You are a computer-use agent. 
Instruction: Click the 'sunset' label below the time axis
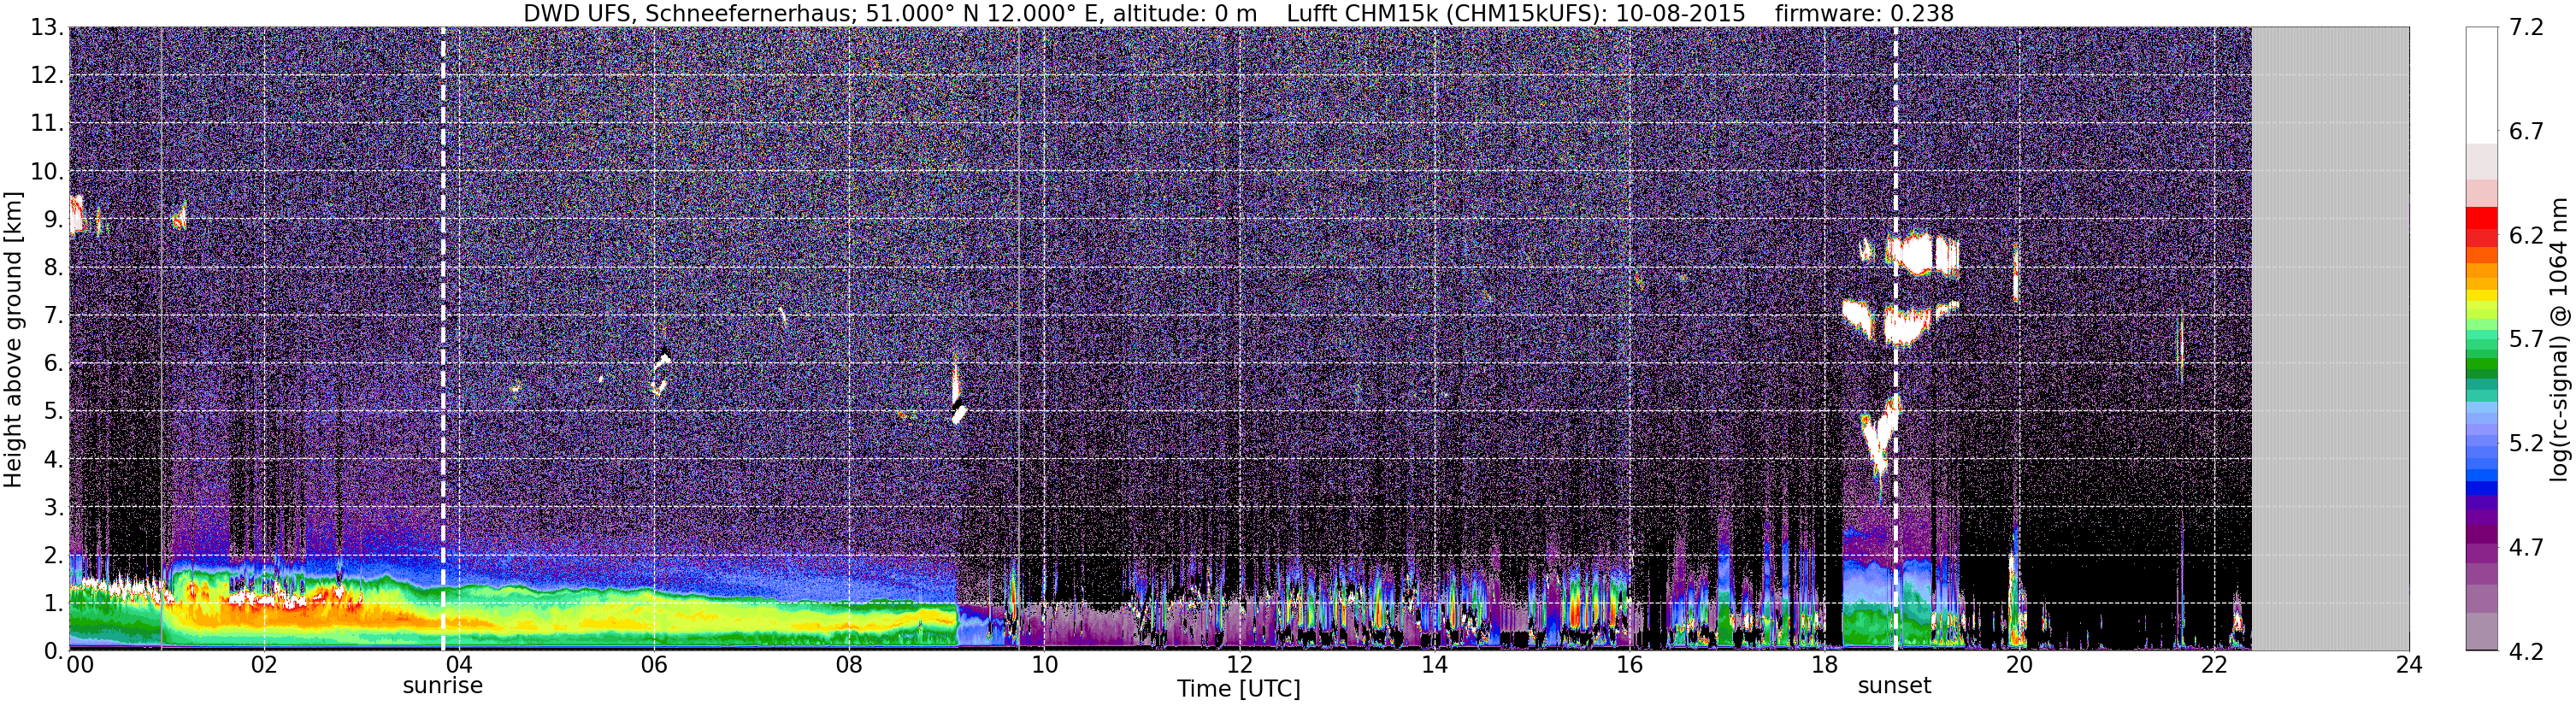[1894, 686]
